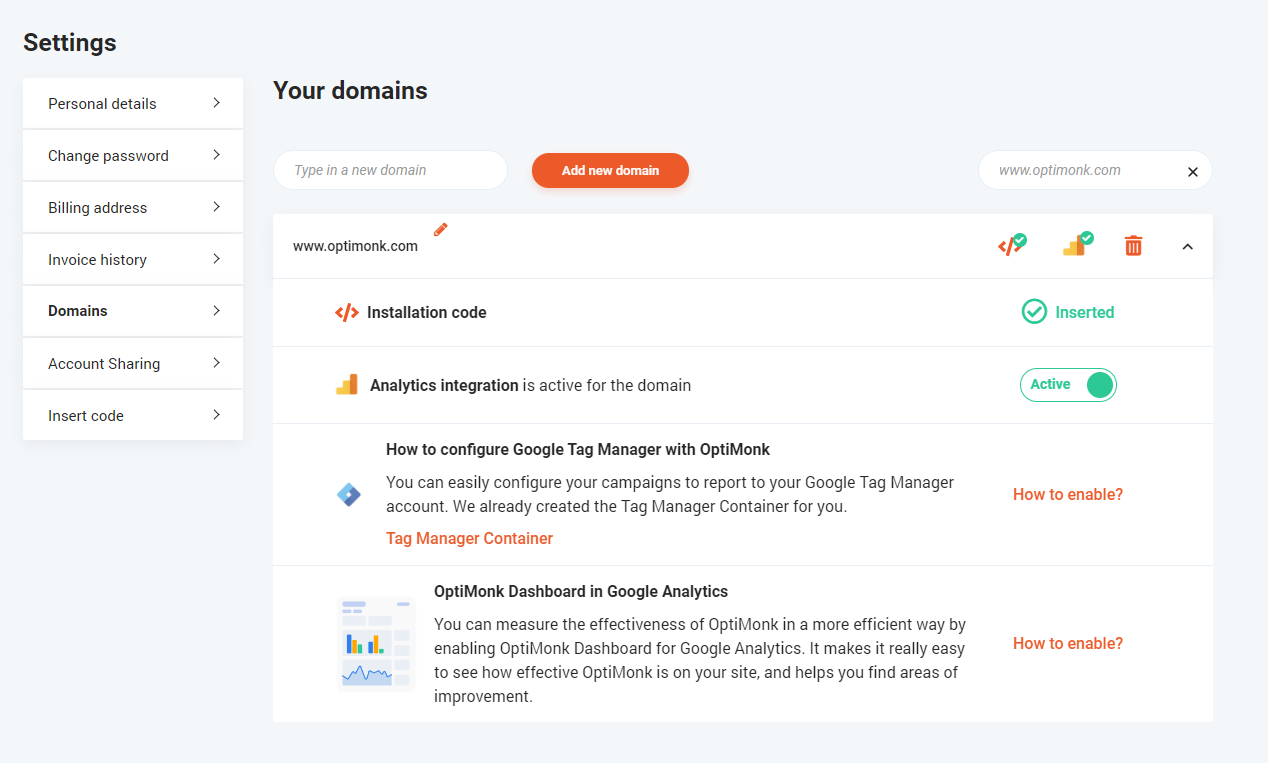
Task: Click the Inserted status text
Action: coord(1085,312)
